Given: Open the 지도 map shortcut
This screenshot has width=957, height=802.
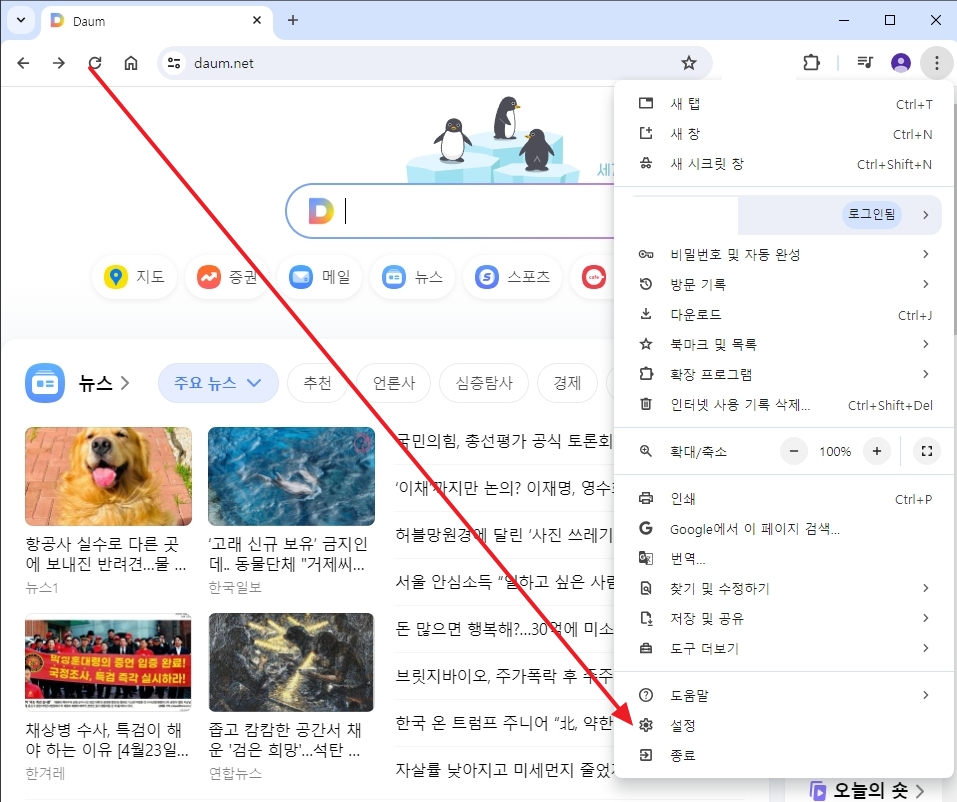Looking at the screenshot, I should [x=134, y=277].
